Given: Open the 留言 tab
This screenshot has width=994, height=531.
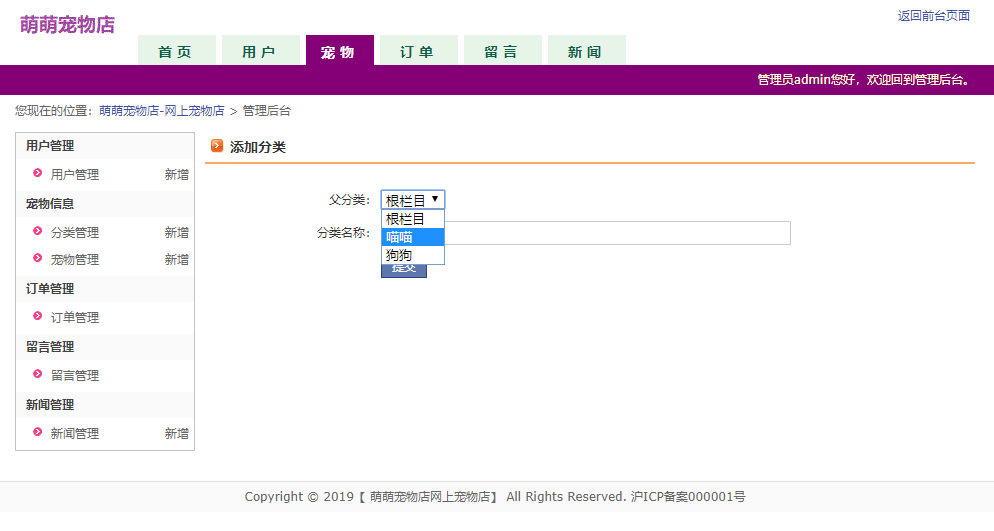Looking at the screenshot, I should tap(503, 50).
